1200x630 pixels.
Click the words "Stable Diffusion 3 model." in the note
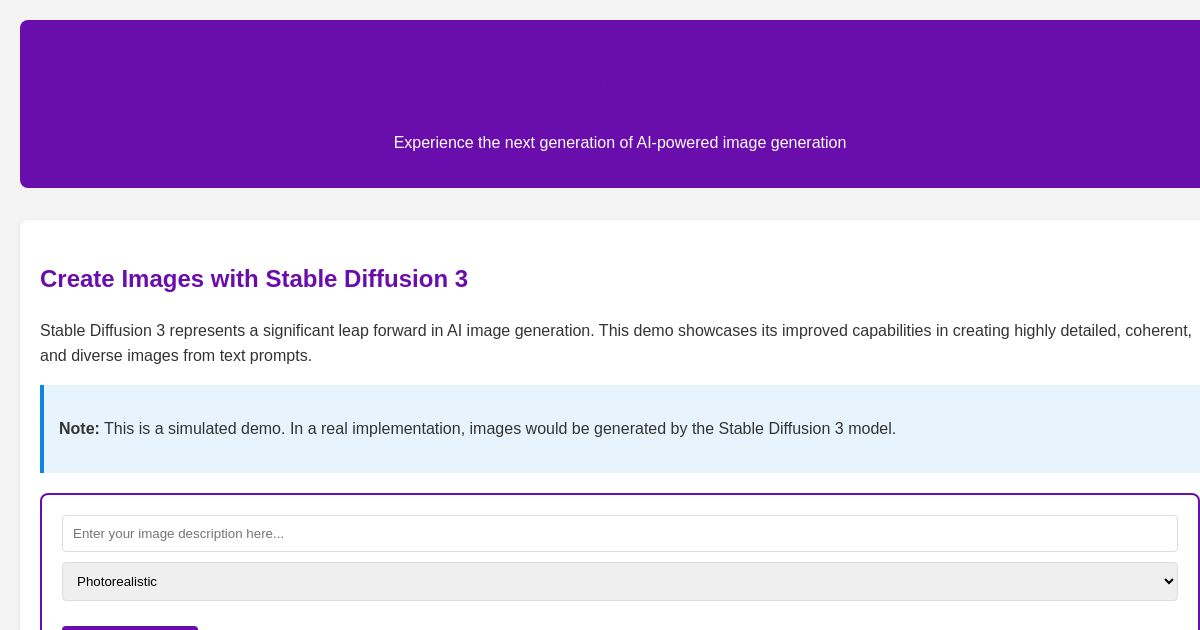point(807,429)
